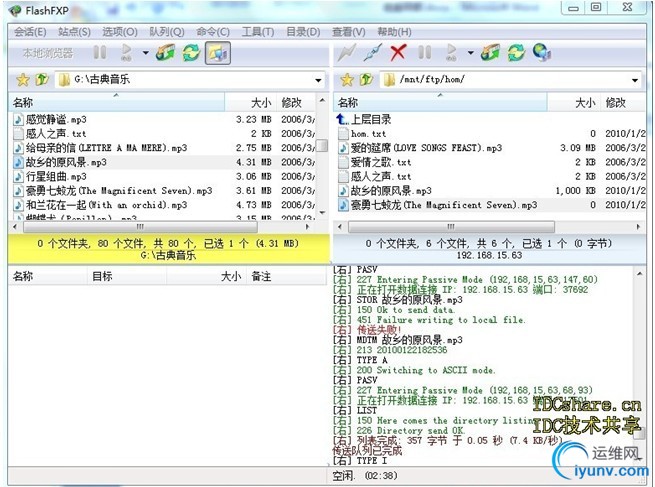The height and width of the screenshot is (487, 655).
Task: Click the quick connect plug icon
Action: tap(373, 53)
